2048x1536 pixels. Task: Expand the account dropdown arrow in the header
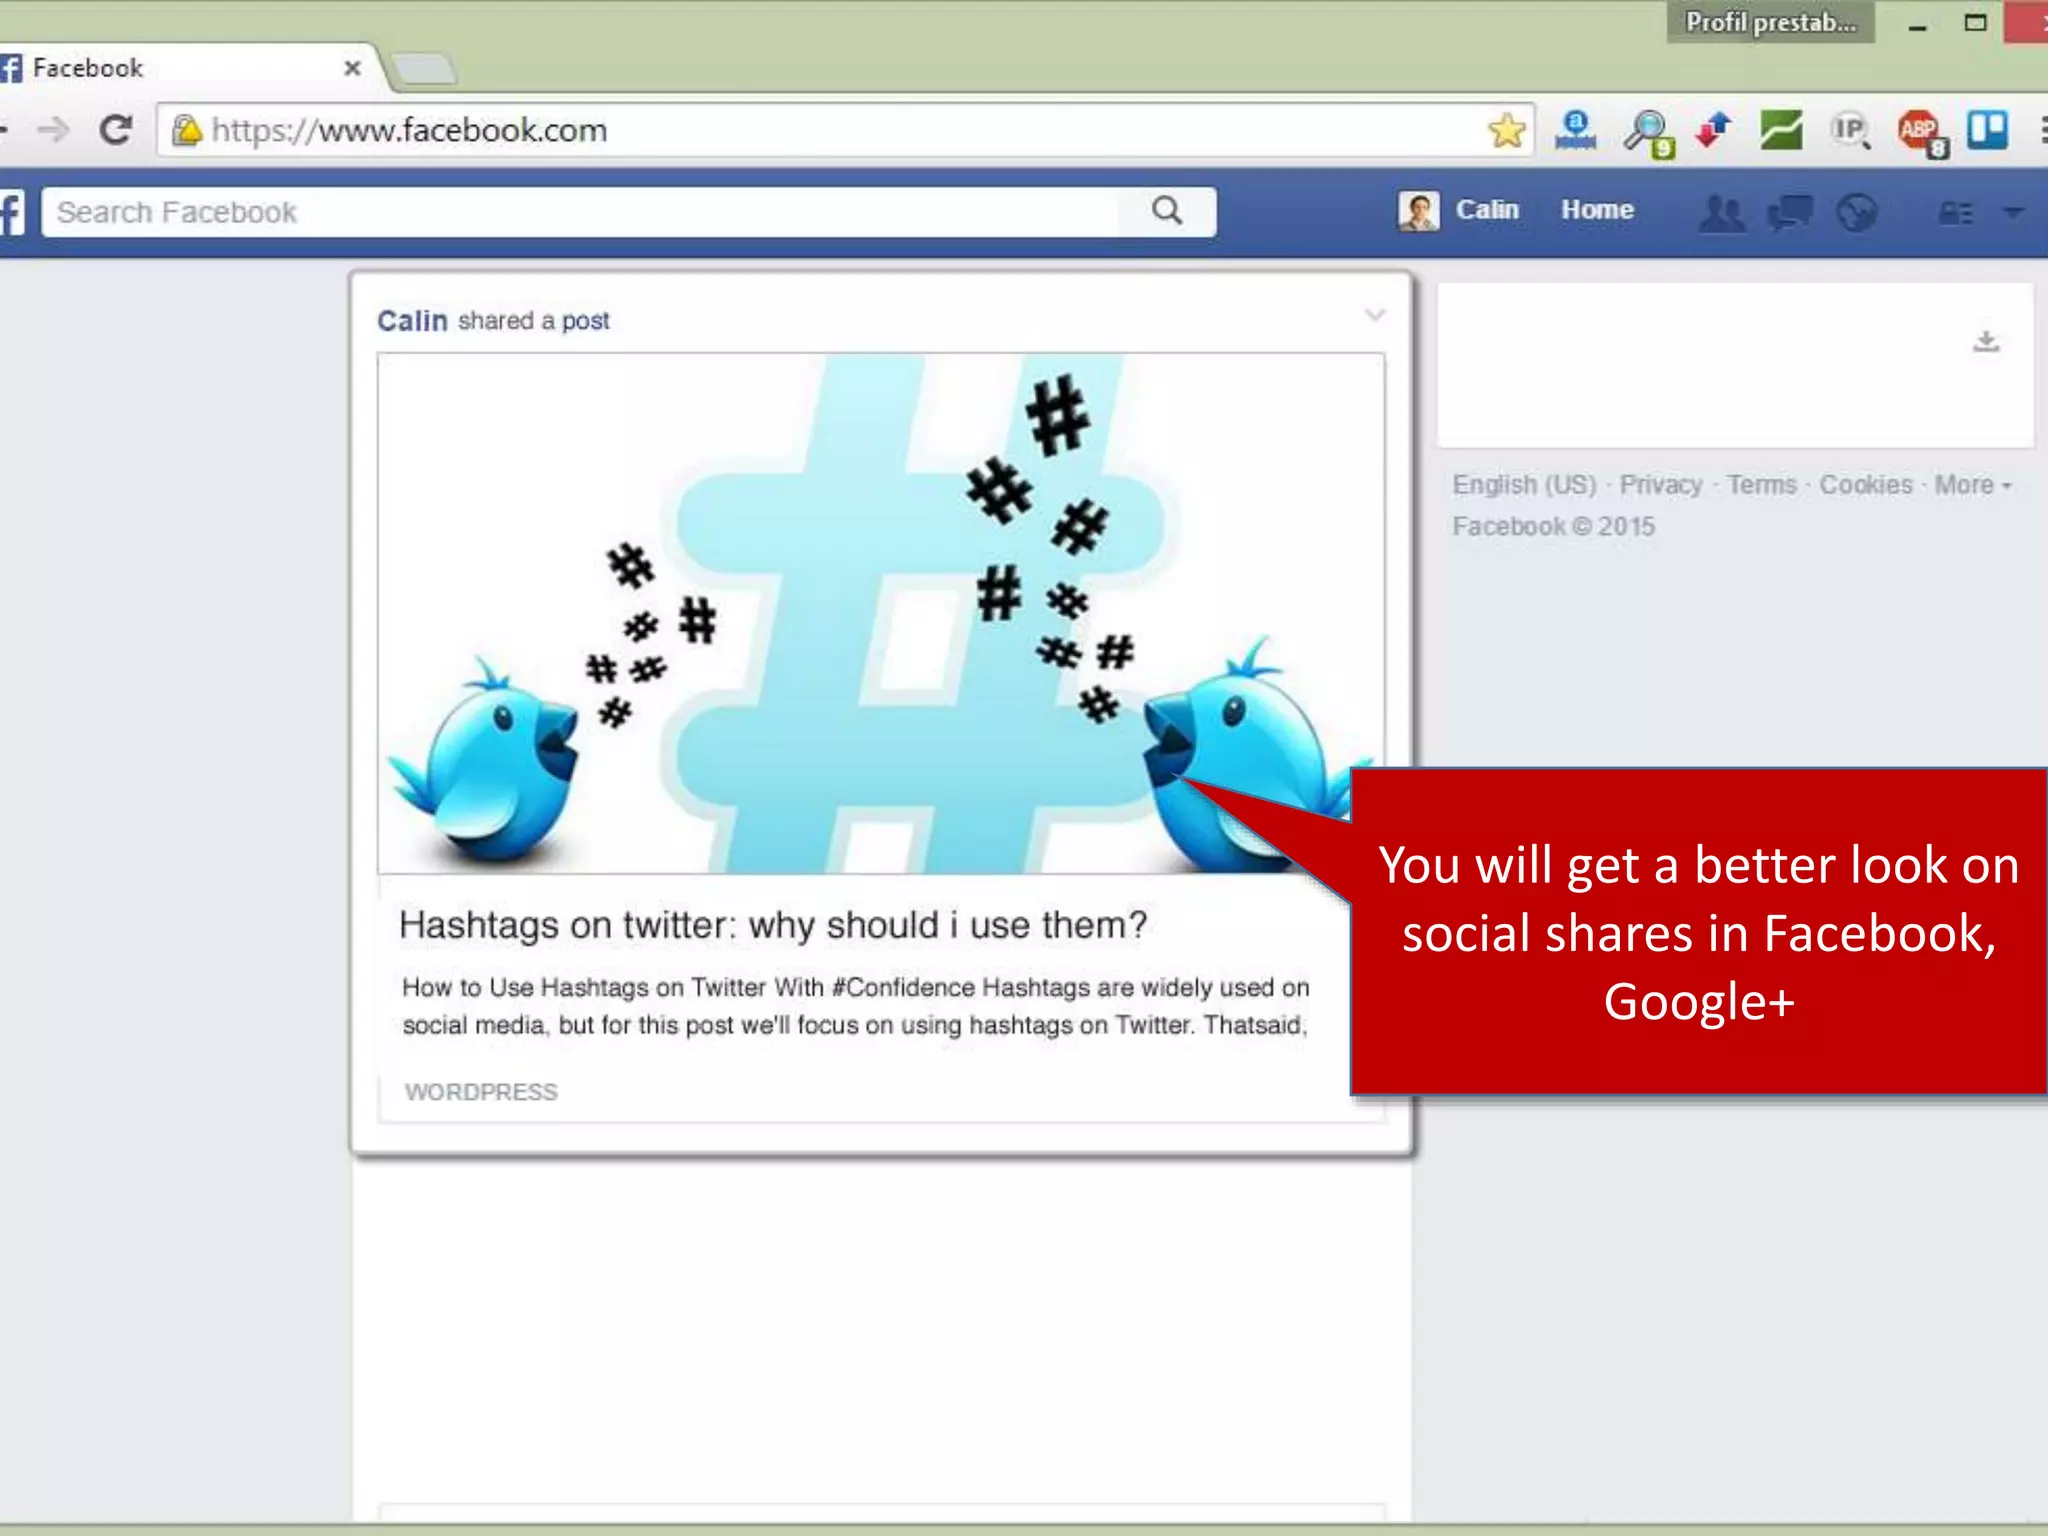(x=2013, y=212)
